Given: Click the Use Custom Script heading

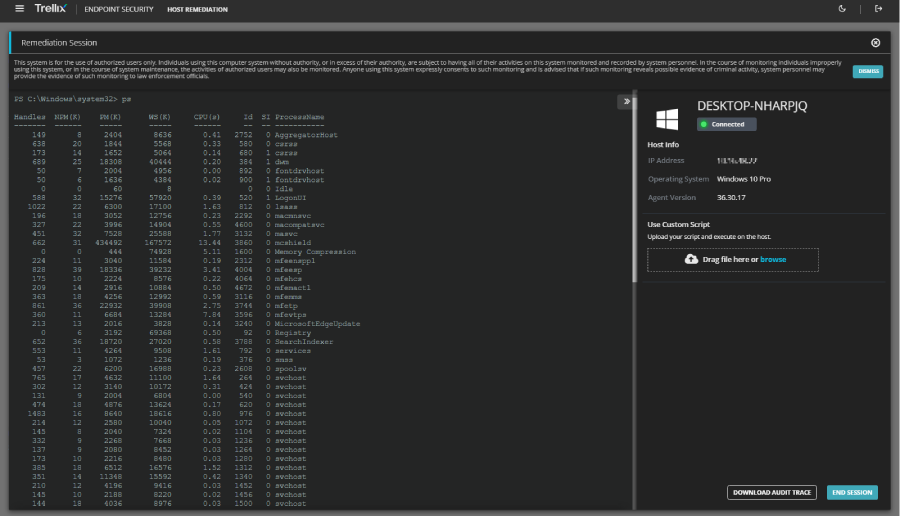Looking at the screenshot, I should (678, 224).
